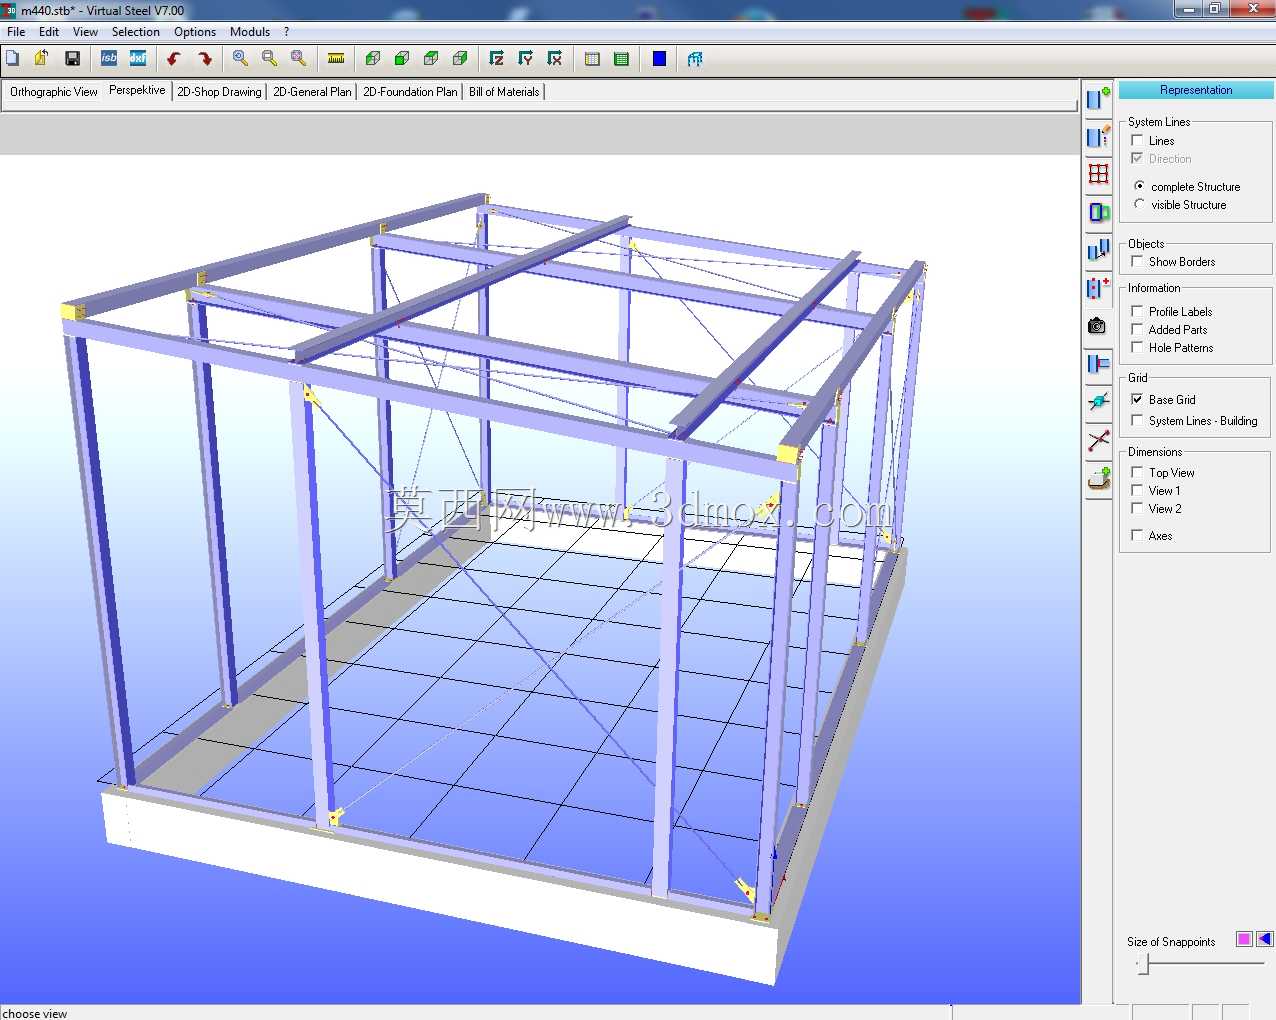Enable the Axes checkbox
The image size is (1276, 1020).
(x=1137, y=535)
